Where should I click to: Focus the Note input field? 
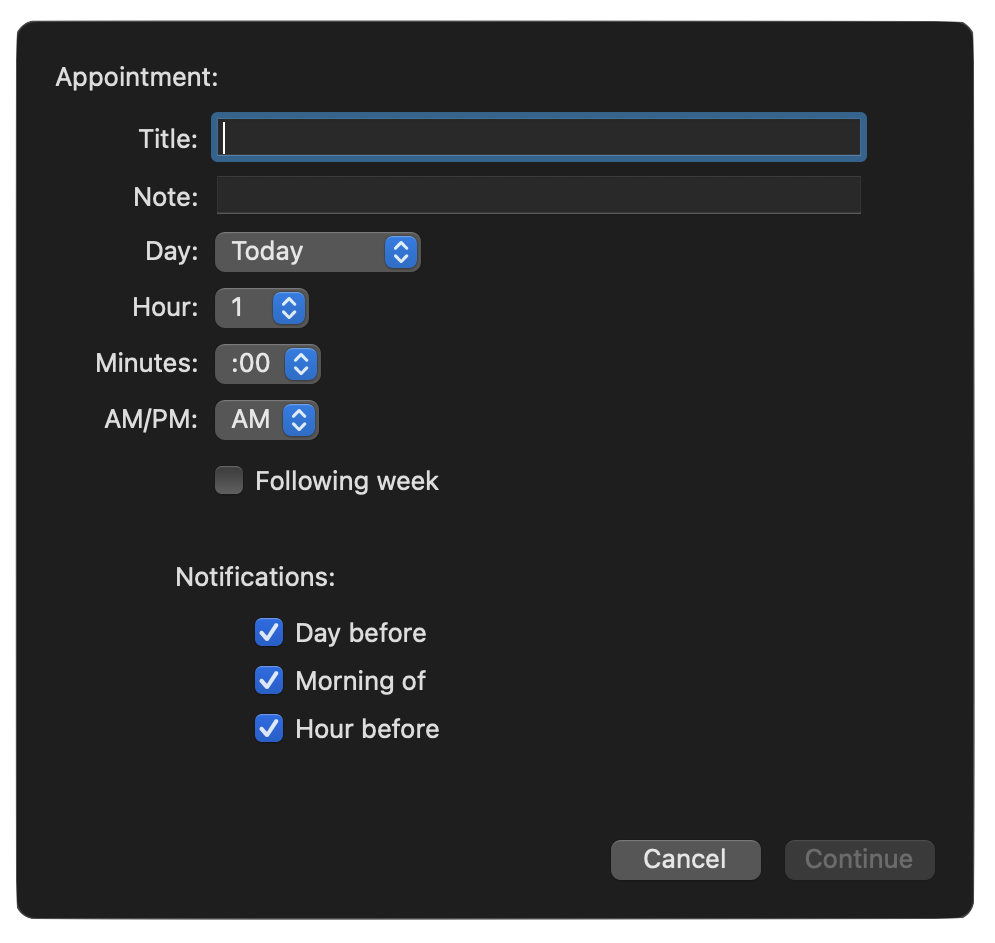coord(538,195)
